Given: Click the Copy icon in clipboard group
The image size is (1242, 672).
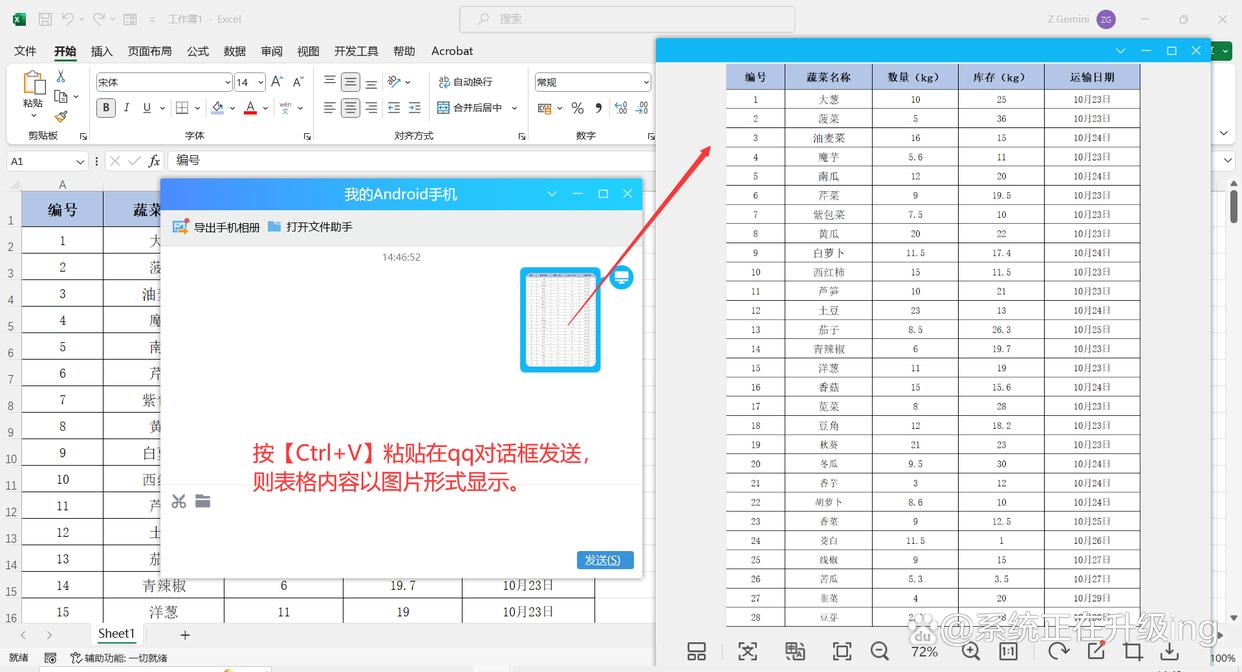Looking at the screenshot, I should click(x=61, y=96).
